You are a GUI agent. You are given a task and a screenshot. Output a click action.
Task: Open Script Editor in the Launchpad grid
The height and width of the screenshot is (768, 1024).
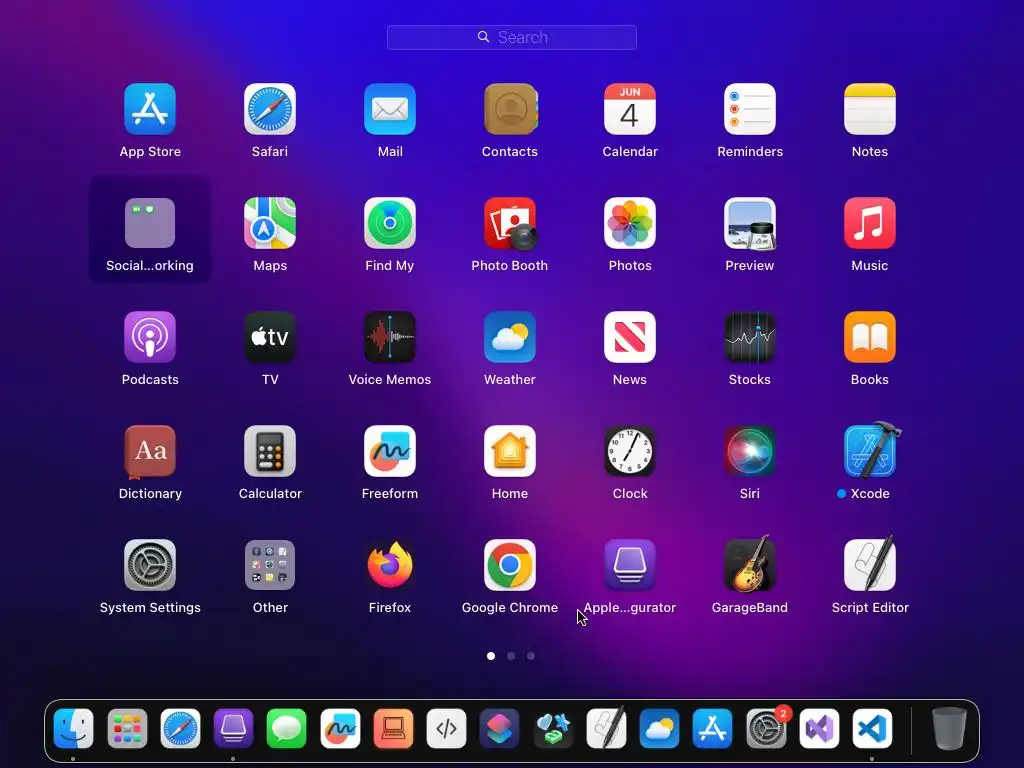(870, 564)
